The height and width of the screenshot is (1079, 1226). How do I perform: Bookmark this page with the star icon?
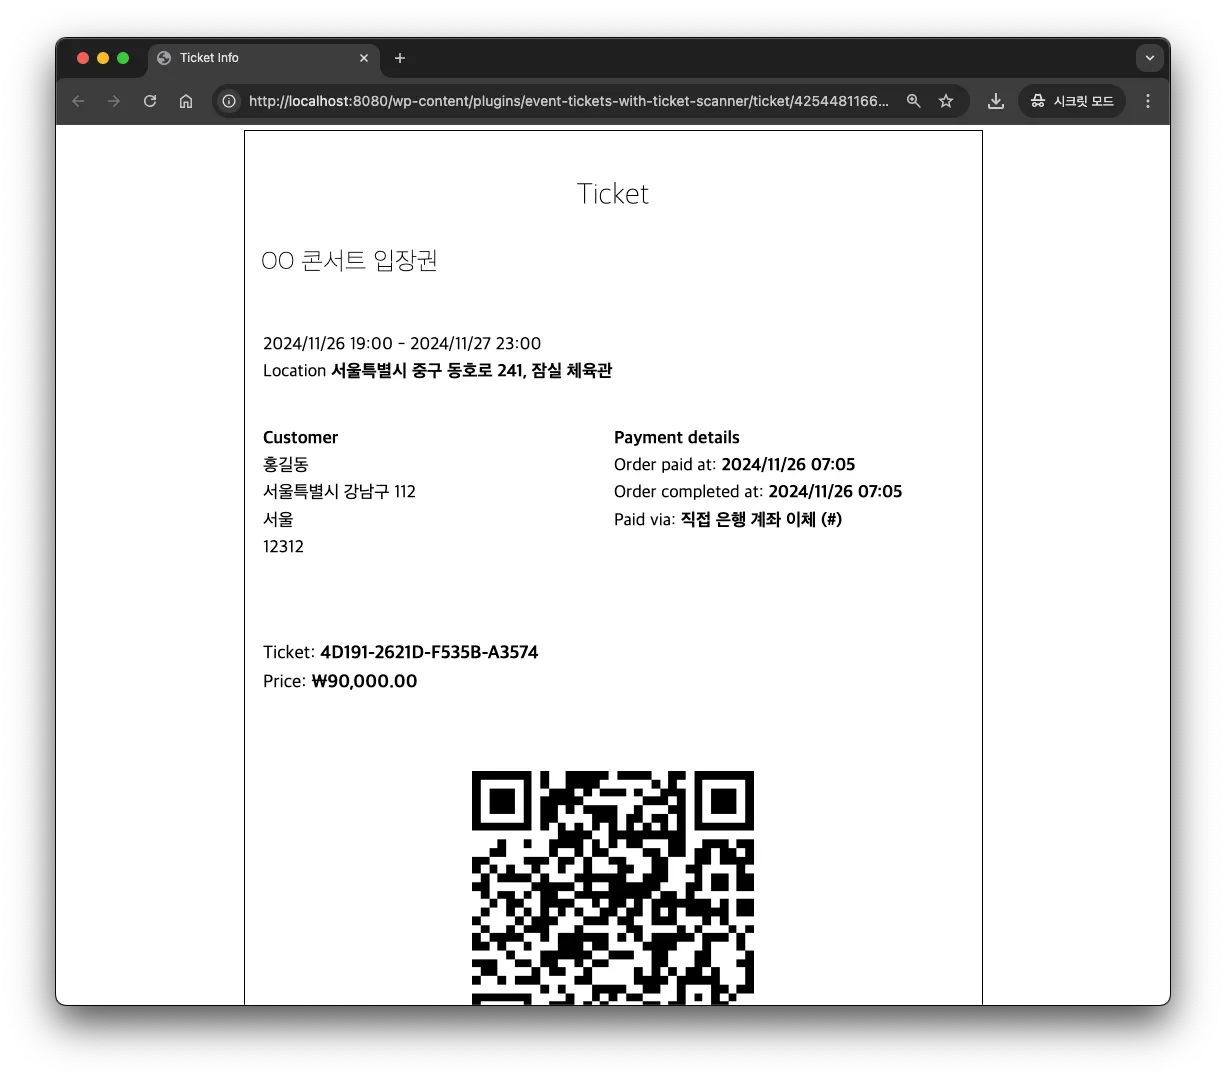click(946, 101)
